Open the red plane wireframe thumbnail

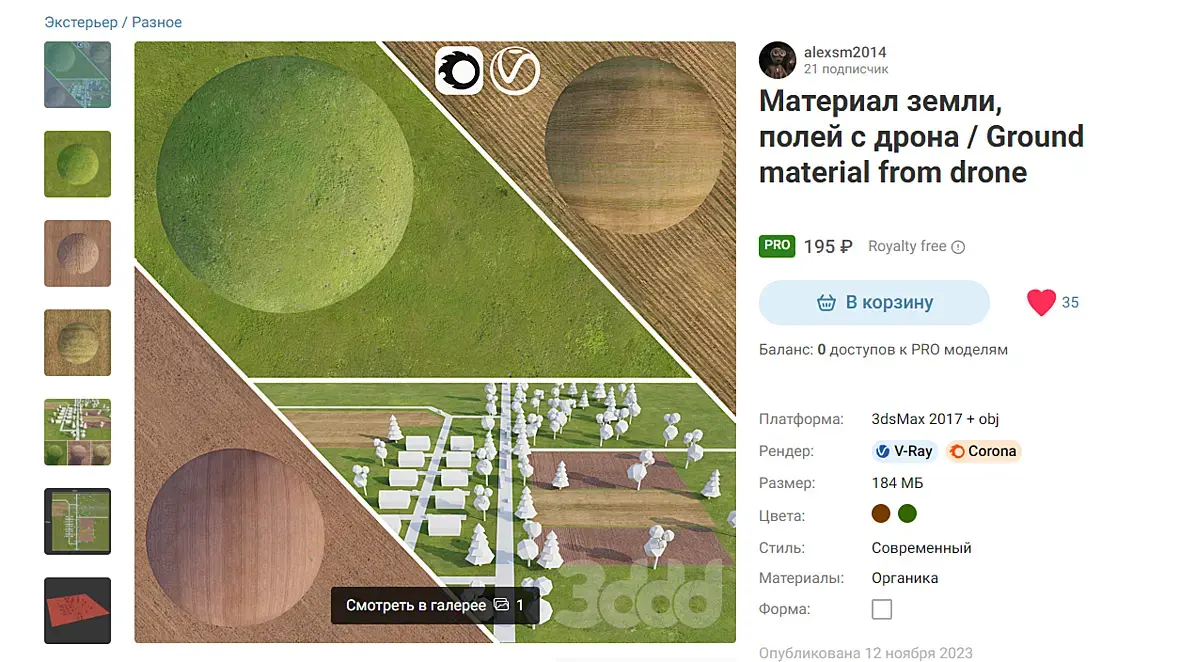[x=78, y=611]
